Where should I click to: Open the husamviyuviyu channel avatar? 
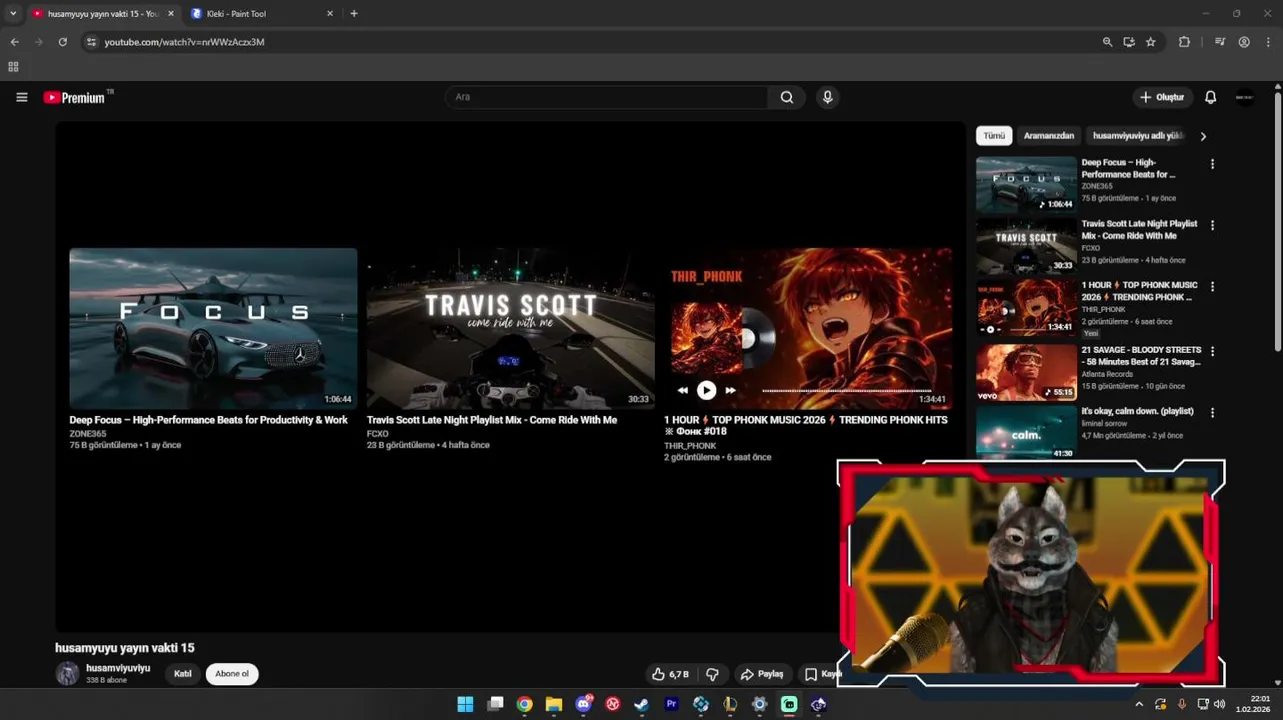tap(67, 673)
